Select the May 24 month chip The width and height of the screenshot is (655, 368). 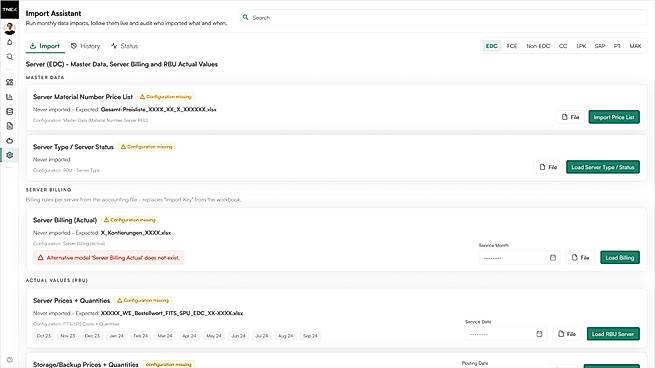pyautogui.click(x=214, y=336)
